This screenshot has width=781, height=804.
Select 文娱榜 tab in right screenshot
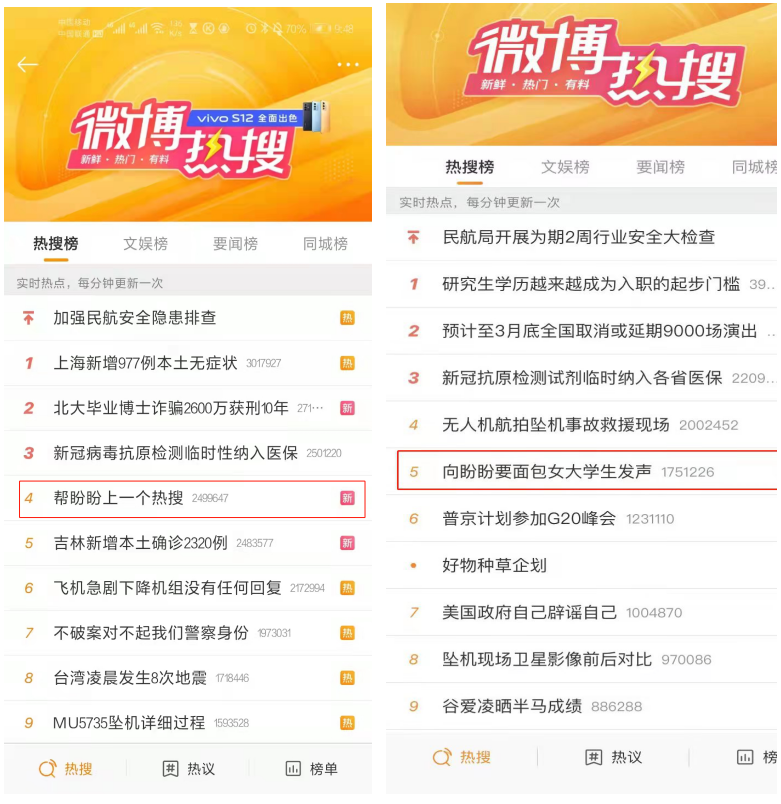[x=565, y=167]
